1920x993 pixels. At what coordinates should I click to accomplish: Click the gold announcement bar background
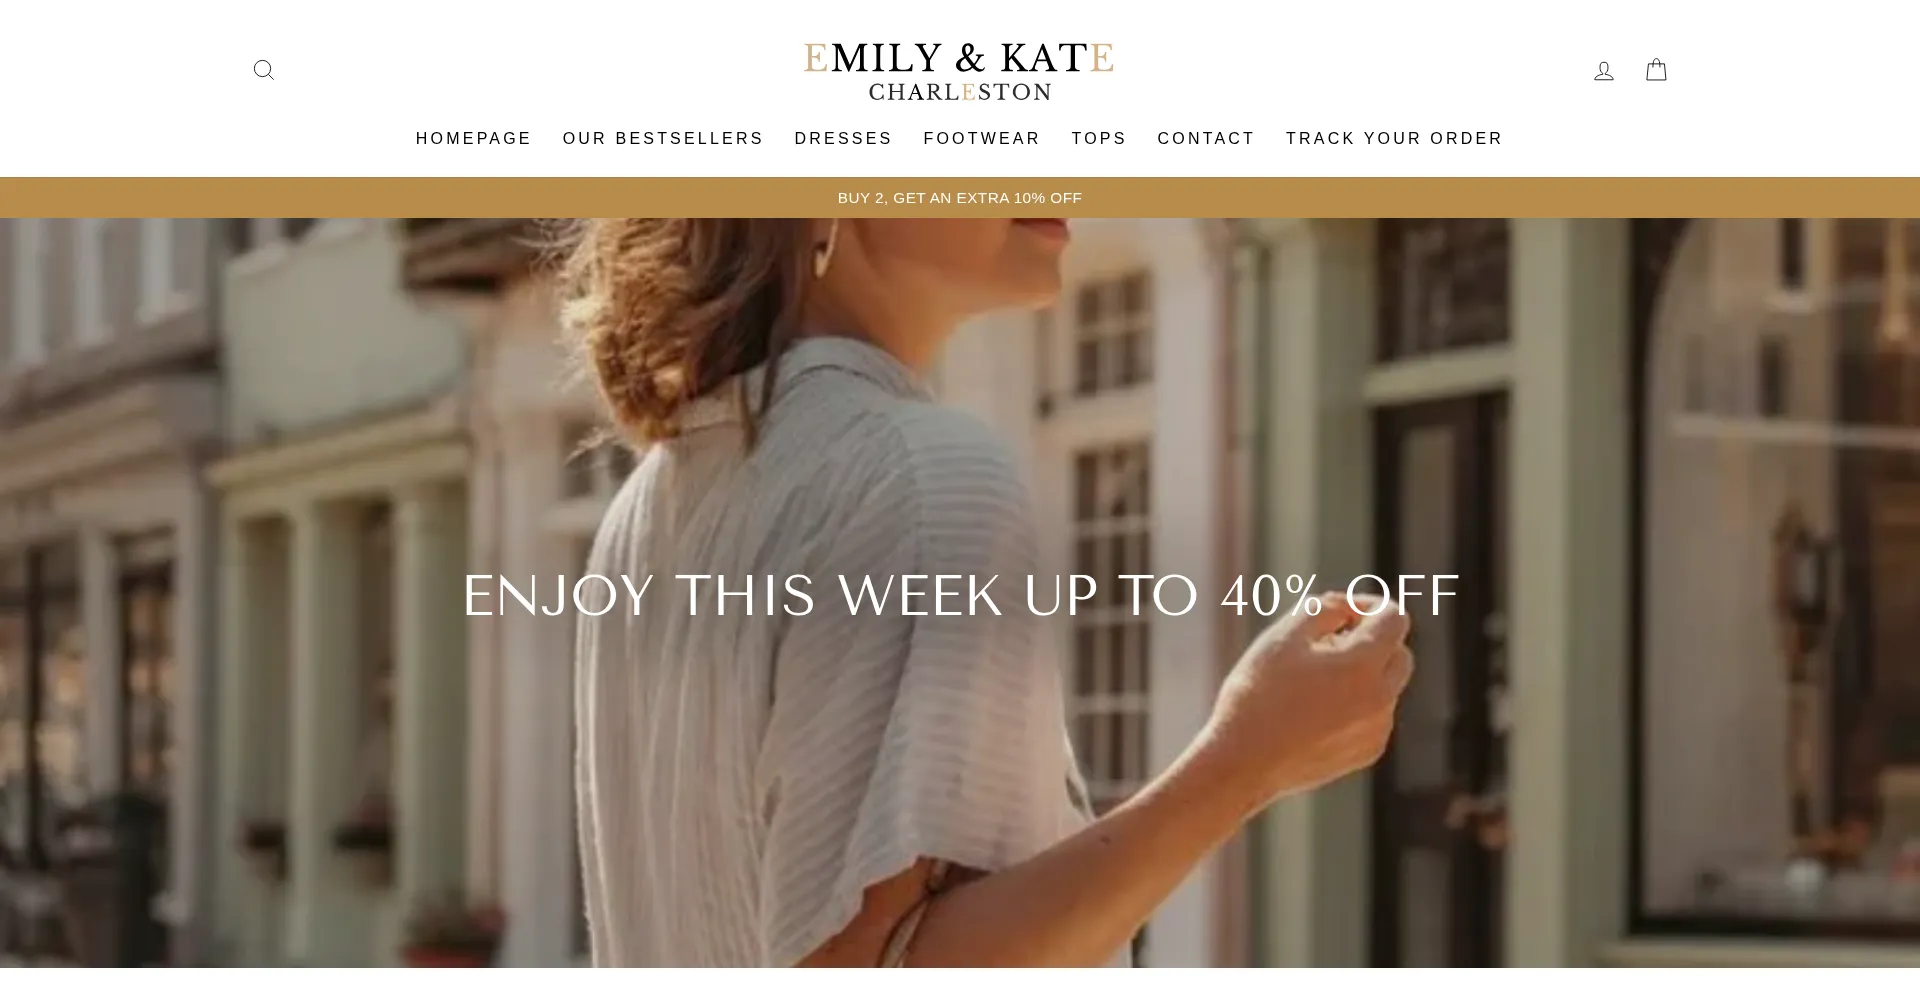click(x=400, y=198)
